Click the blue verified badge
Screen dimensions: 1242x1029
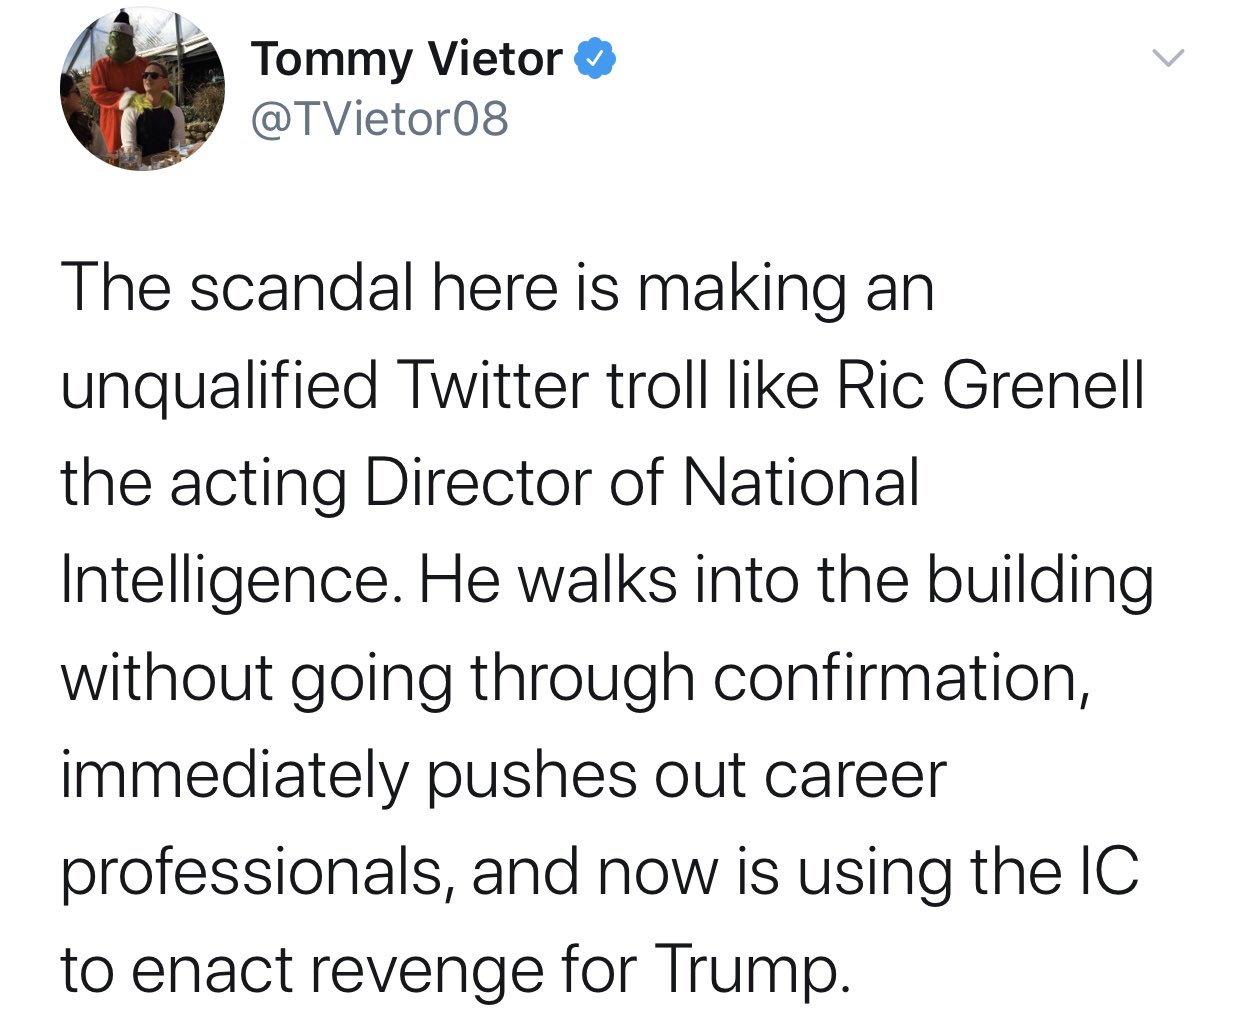[594, 60]
